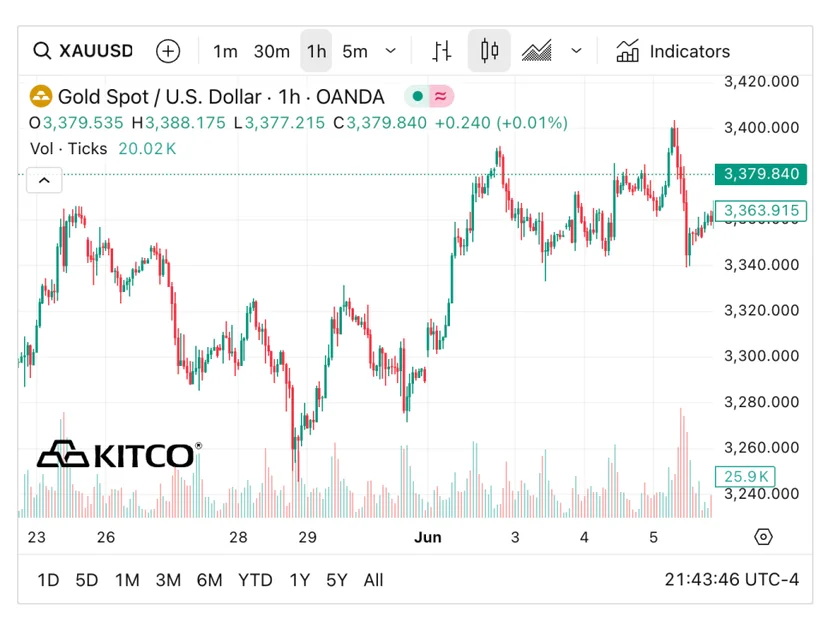
Task: Click the 3,300.000 price axis label
Action: click(761, 356)
